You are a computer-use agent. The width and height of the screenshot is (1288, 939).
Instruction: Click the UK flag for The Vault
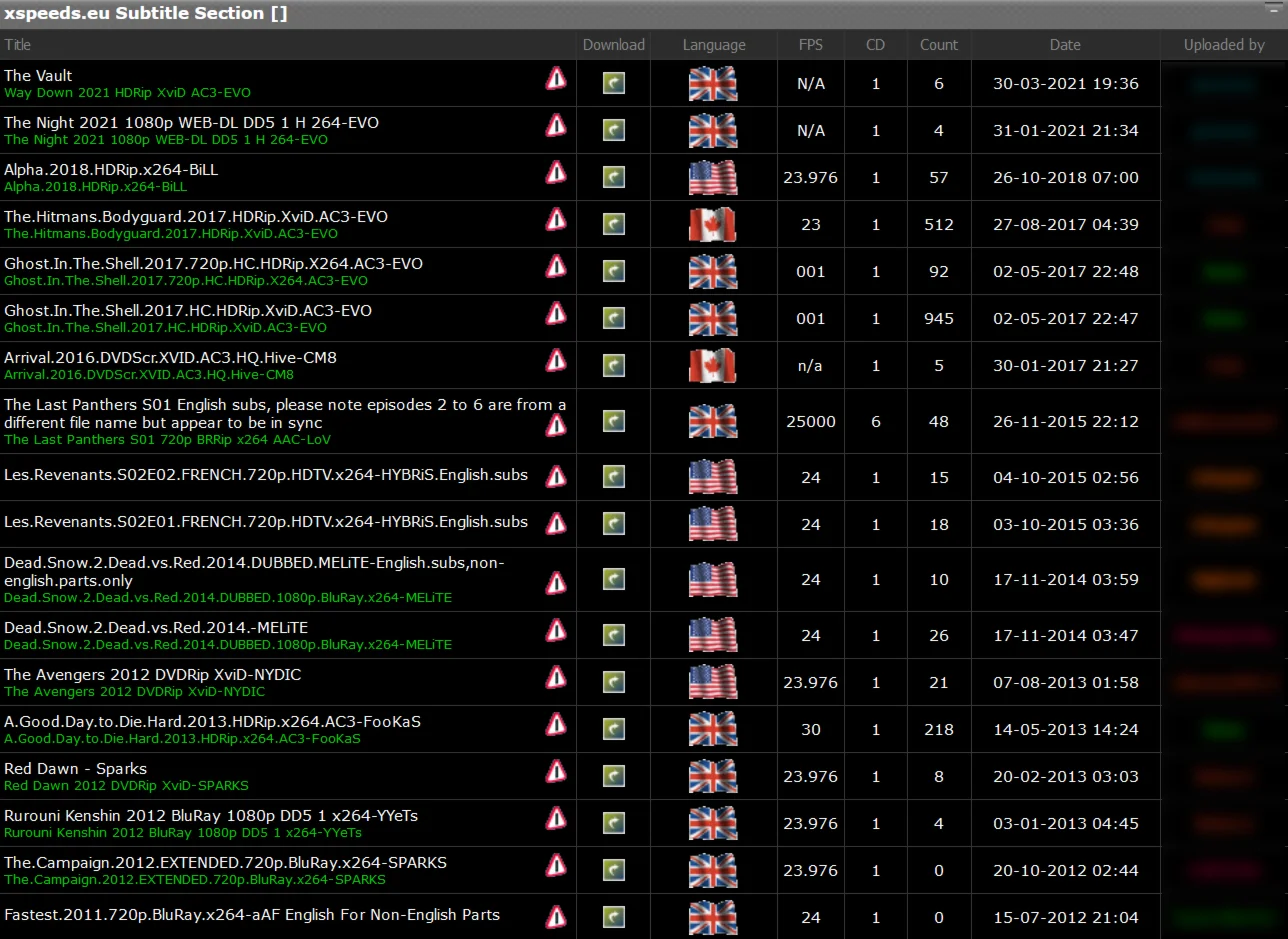pyautogui.click(x=713, y=83)
